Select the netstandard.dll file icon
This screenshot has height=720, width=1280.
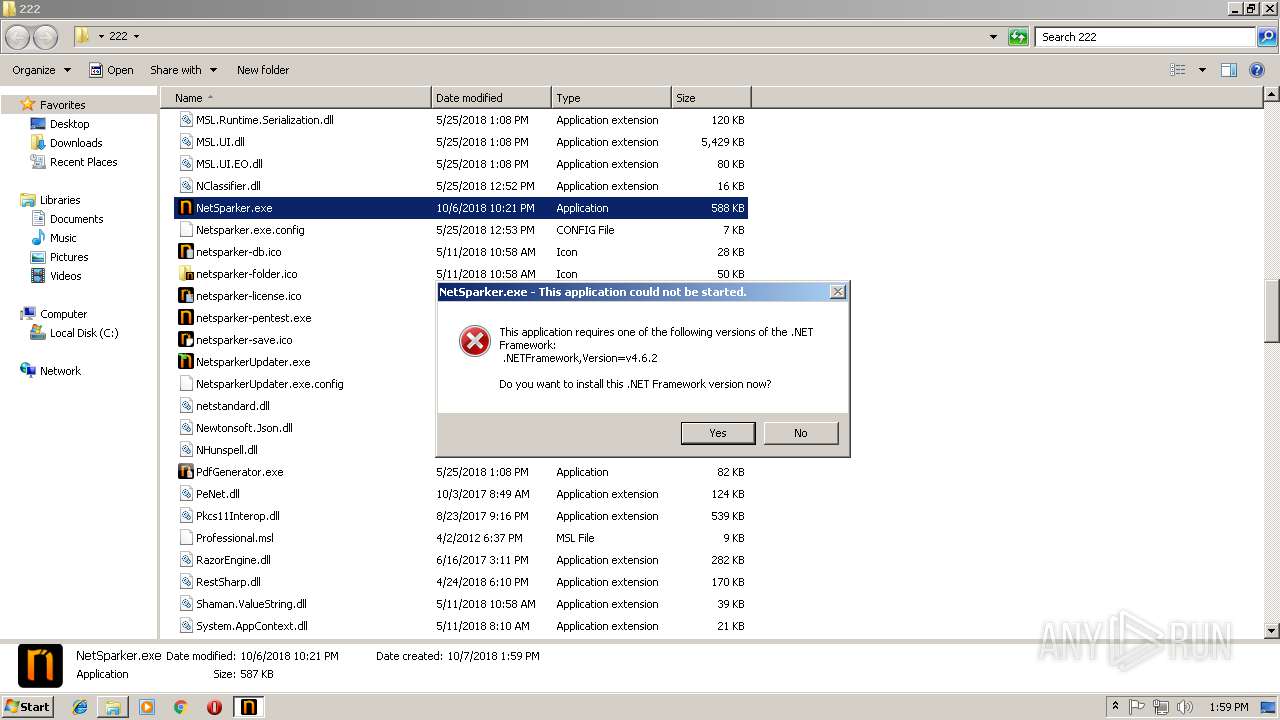pyautogui.click(x=185, y=406)
